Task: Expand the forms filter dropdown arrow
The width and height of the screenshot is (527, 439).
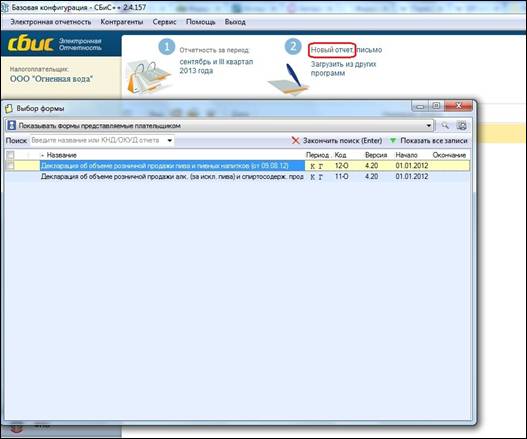Action: [x=429, y=126]
